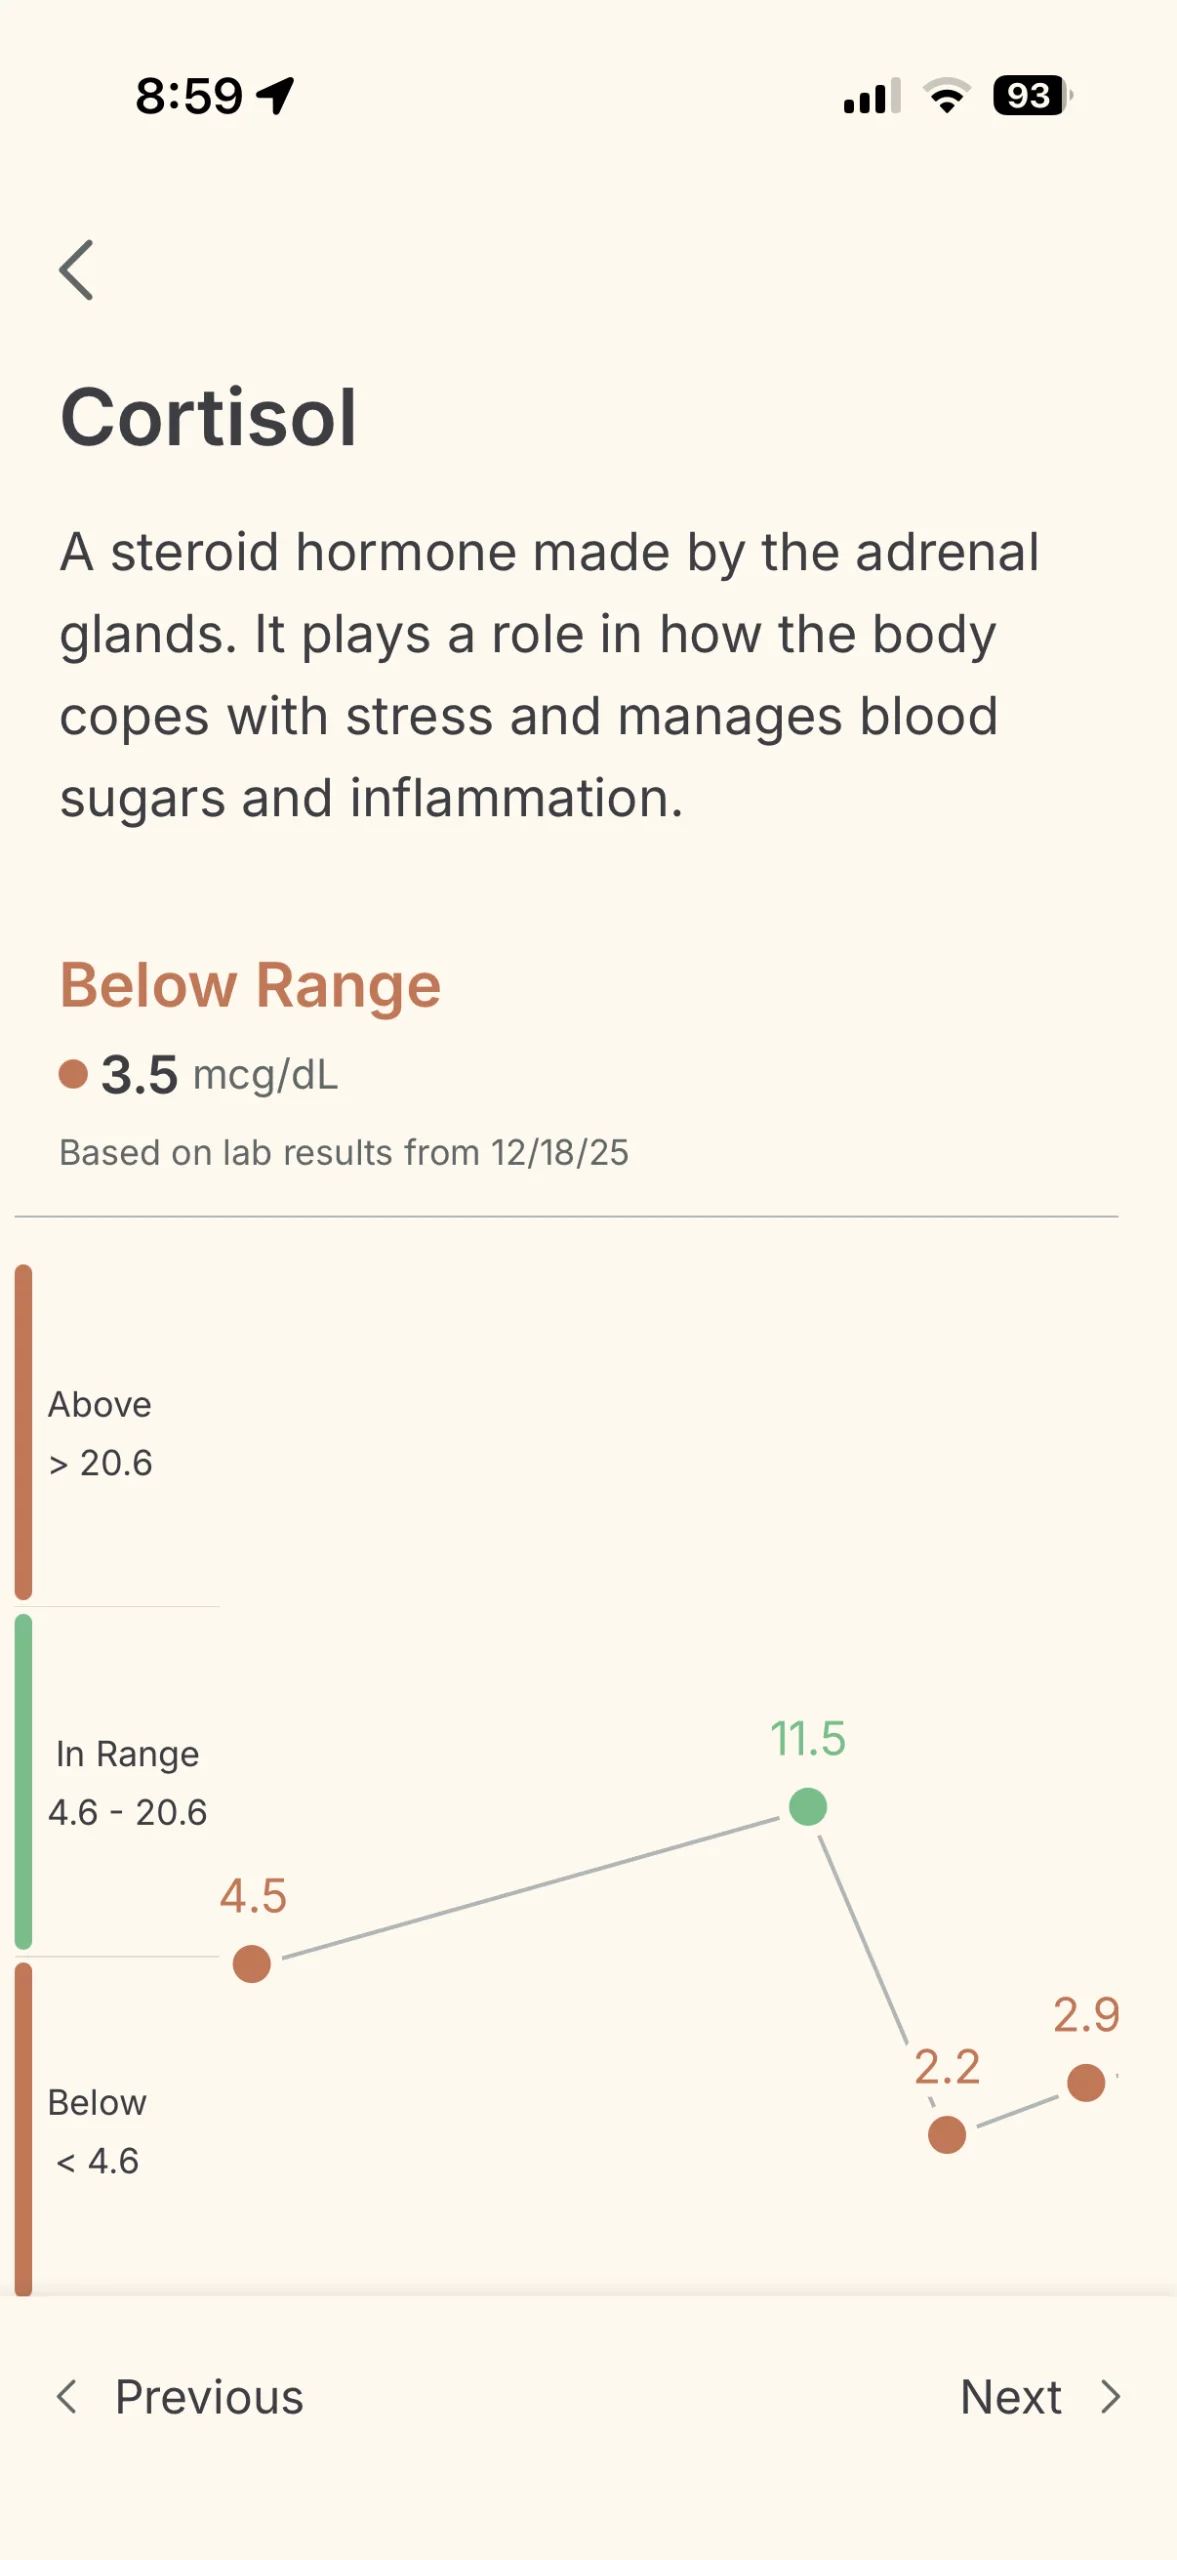Tap the left chevron beside Previous

click(x=67, y=2397)
